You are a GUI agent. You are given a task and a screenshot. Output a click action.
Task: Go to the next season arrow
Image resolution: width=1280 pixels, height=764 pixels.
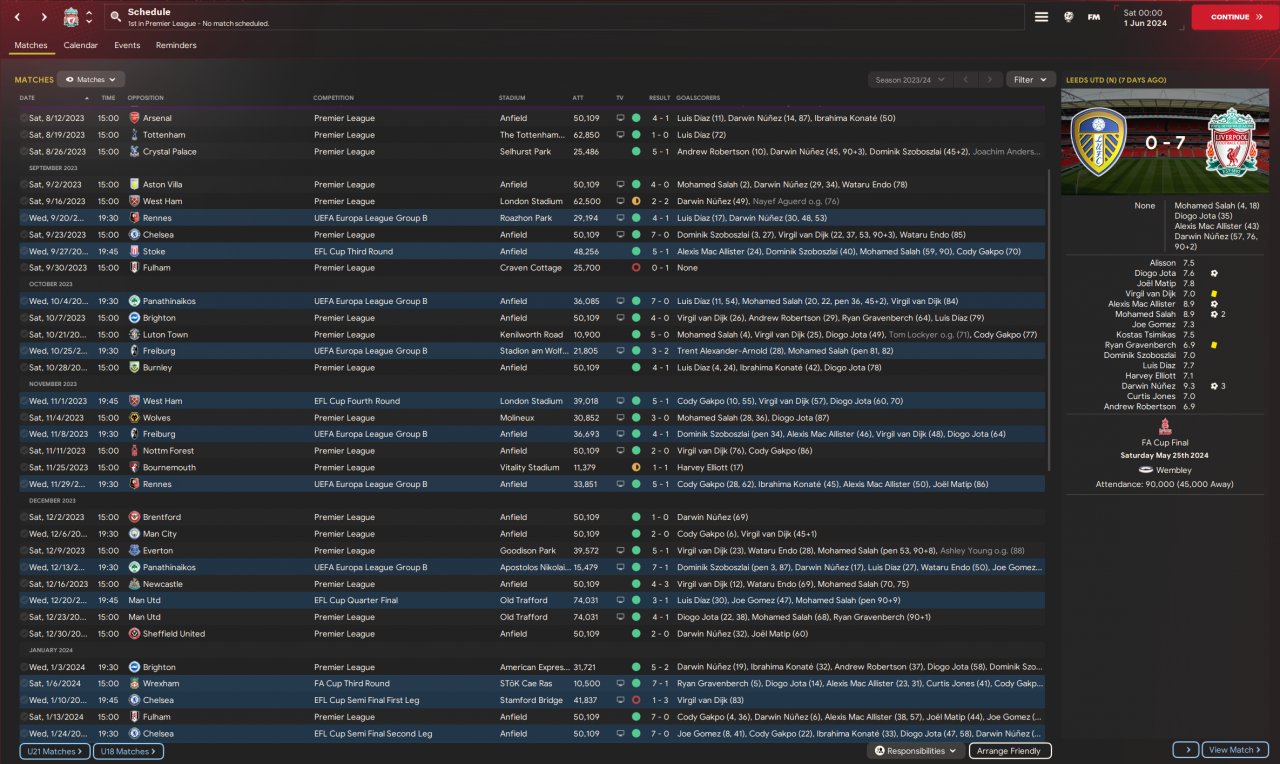pos(990,80)
